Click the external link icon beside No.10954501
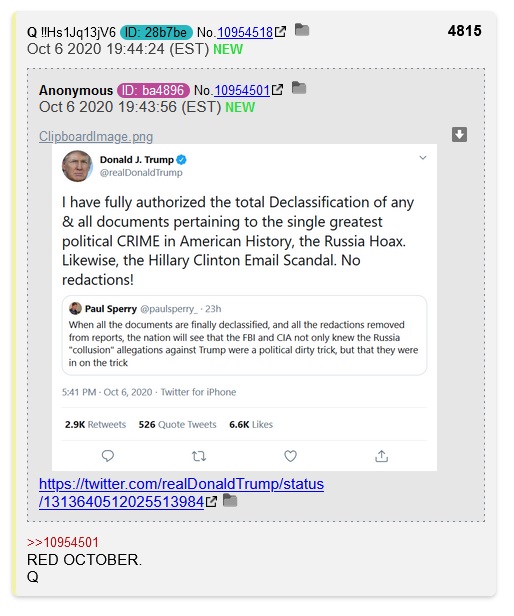Viewport: 514px width, 616px height. 277,90
